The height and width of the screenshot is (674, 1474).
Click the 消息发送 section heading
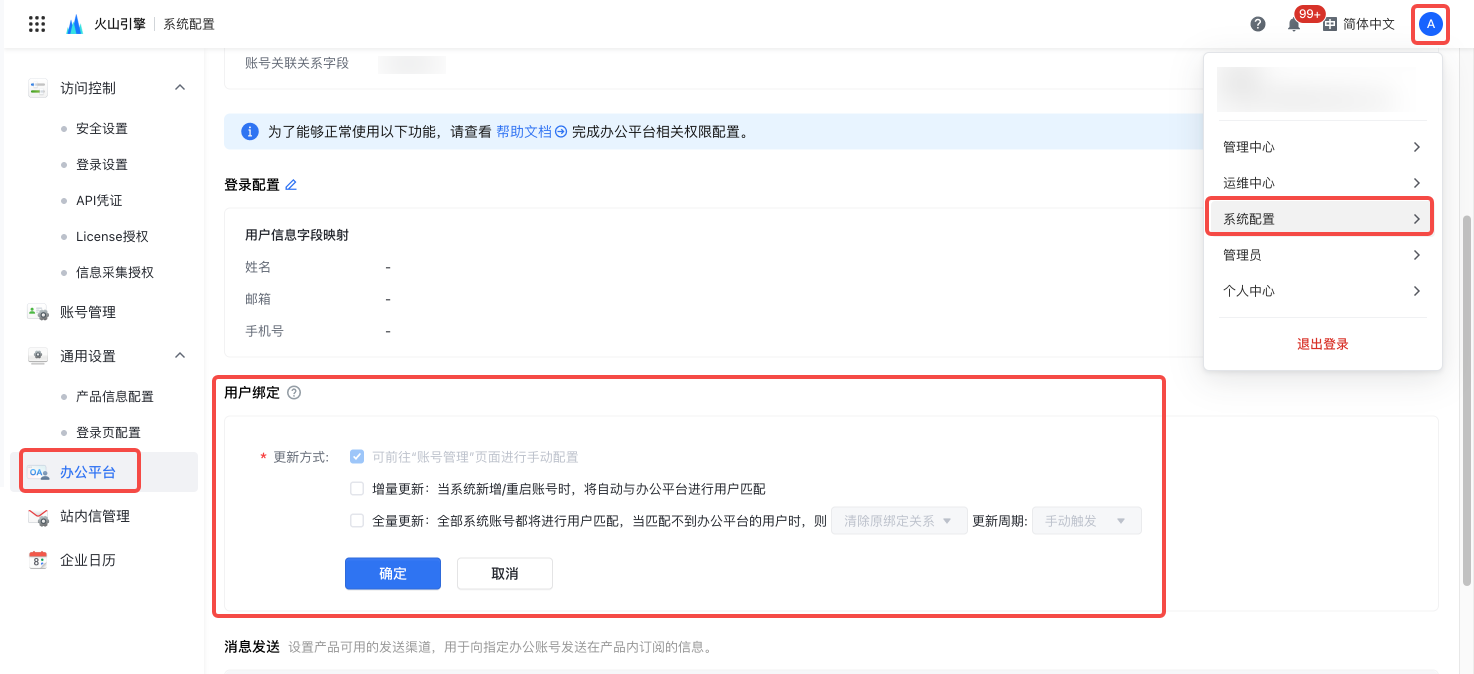[x=252, y=647]
